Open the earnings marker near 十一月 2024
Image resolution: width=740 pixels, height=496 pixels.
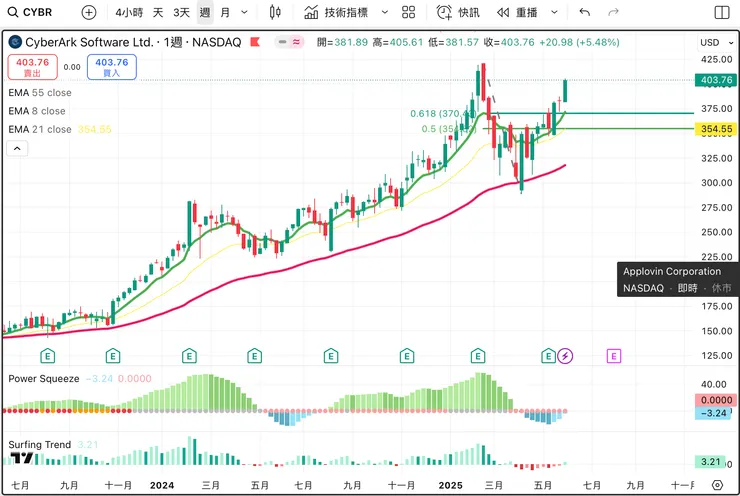(x=407, y=356)
